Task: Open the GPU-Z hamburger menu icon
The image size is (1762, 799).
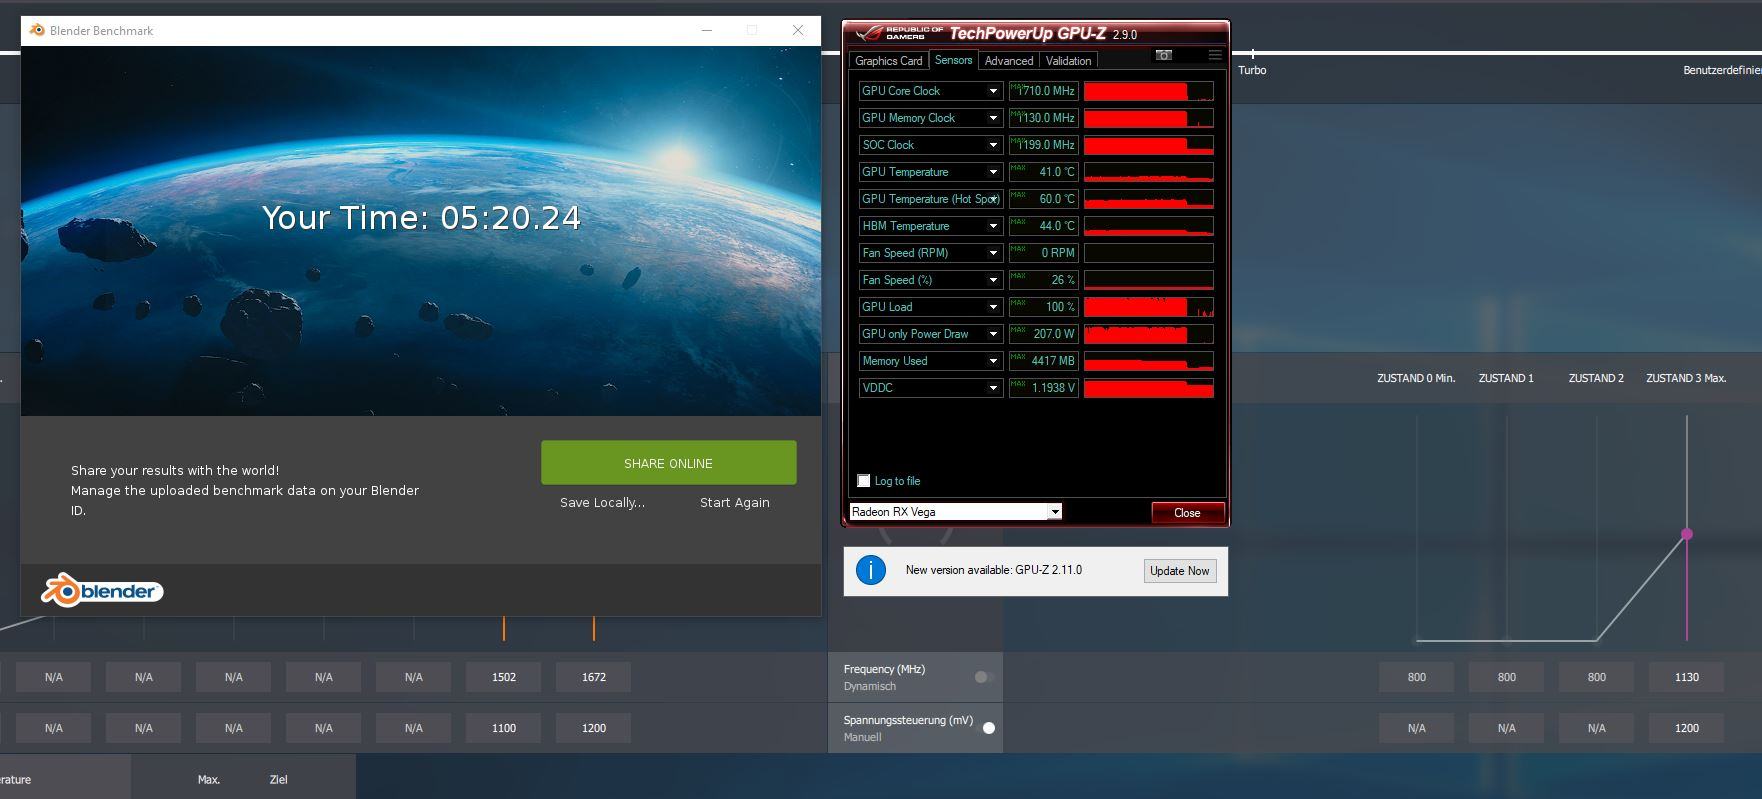Action: pos(1214,55)
